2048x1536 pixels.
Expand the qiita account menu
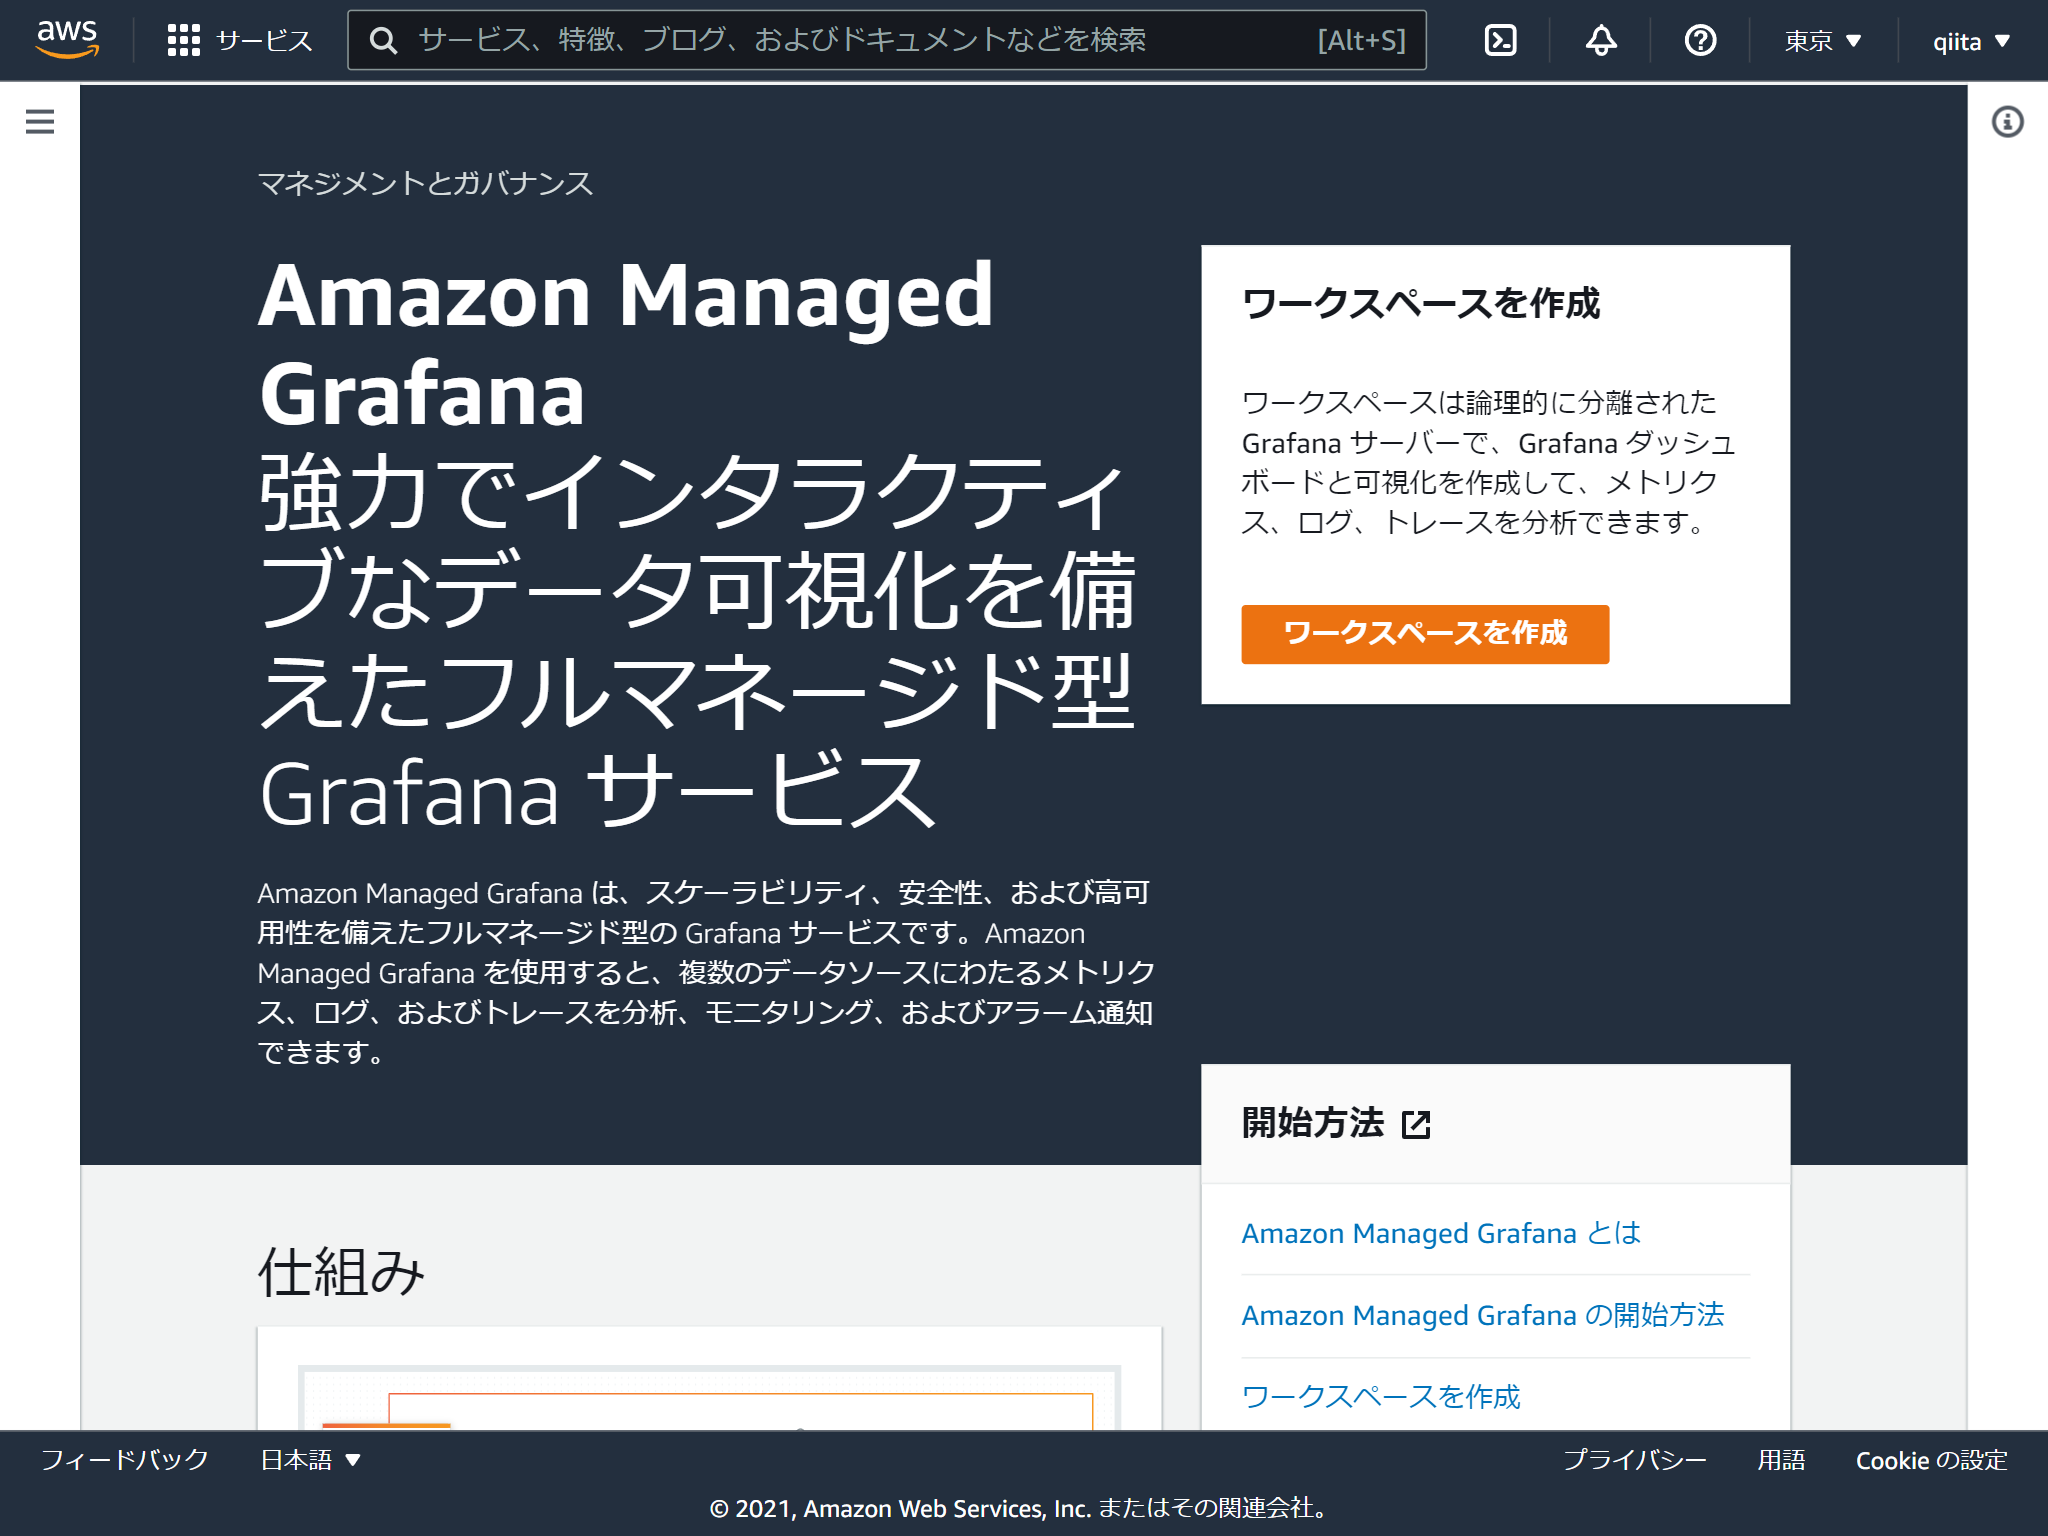pos(1969,40)
